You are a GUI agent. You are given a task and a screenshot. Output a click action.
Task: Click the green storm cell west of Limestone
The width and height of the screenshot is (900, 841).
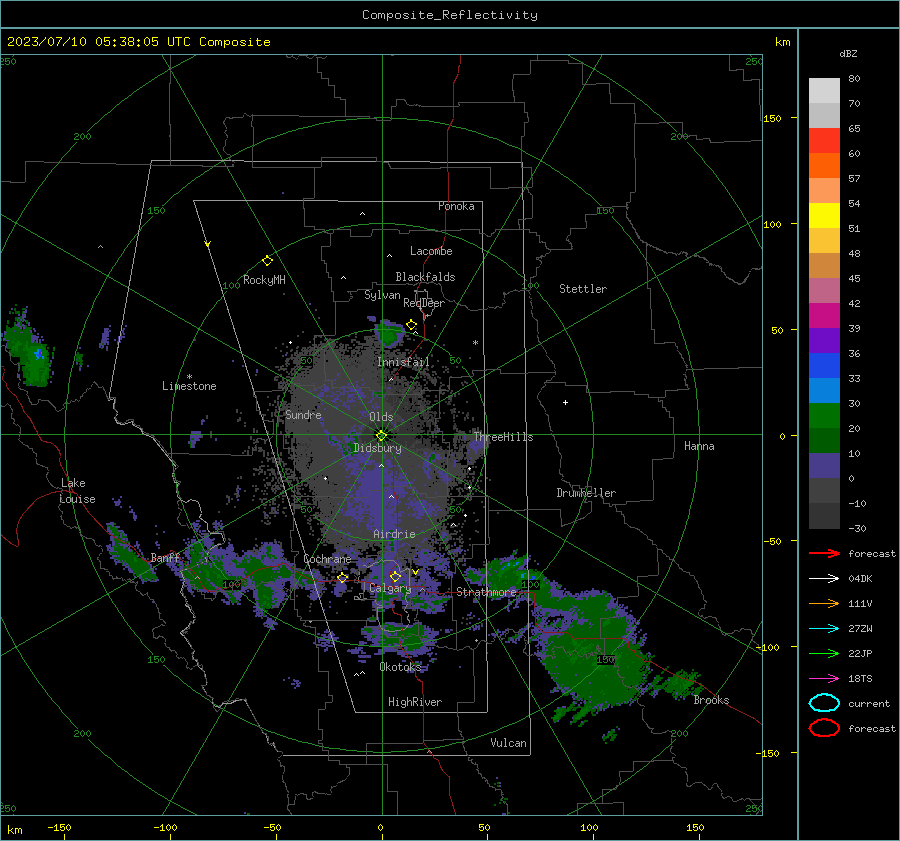tap(29, 350)
